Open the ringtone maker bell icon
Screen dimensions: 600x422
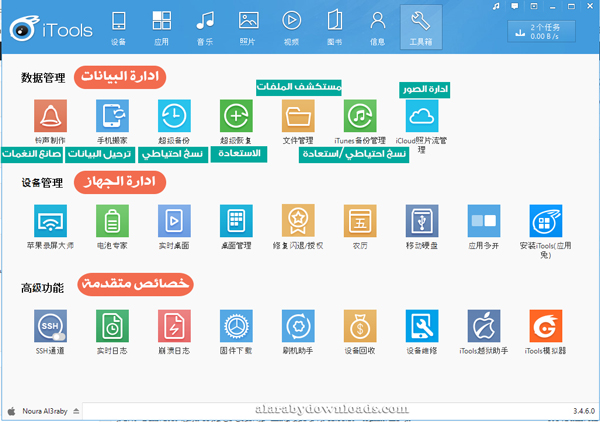click(50, 116)
